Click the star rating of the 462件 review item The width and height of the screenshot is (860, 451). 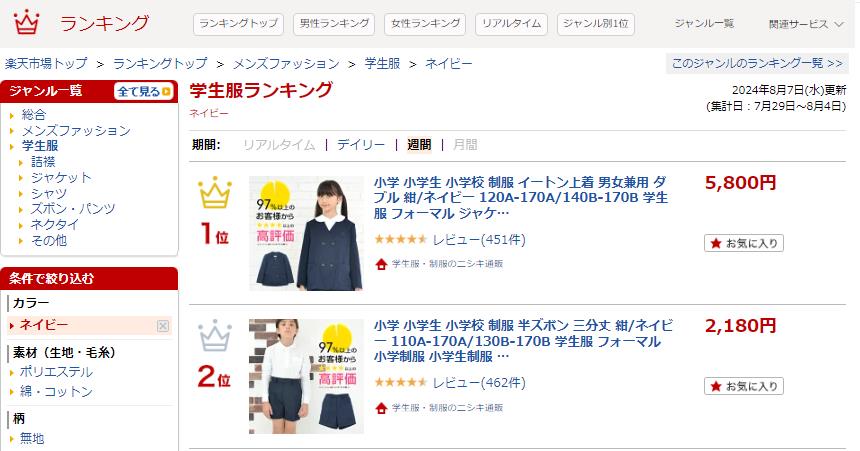pyautogui.click(x=400, y=383)
